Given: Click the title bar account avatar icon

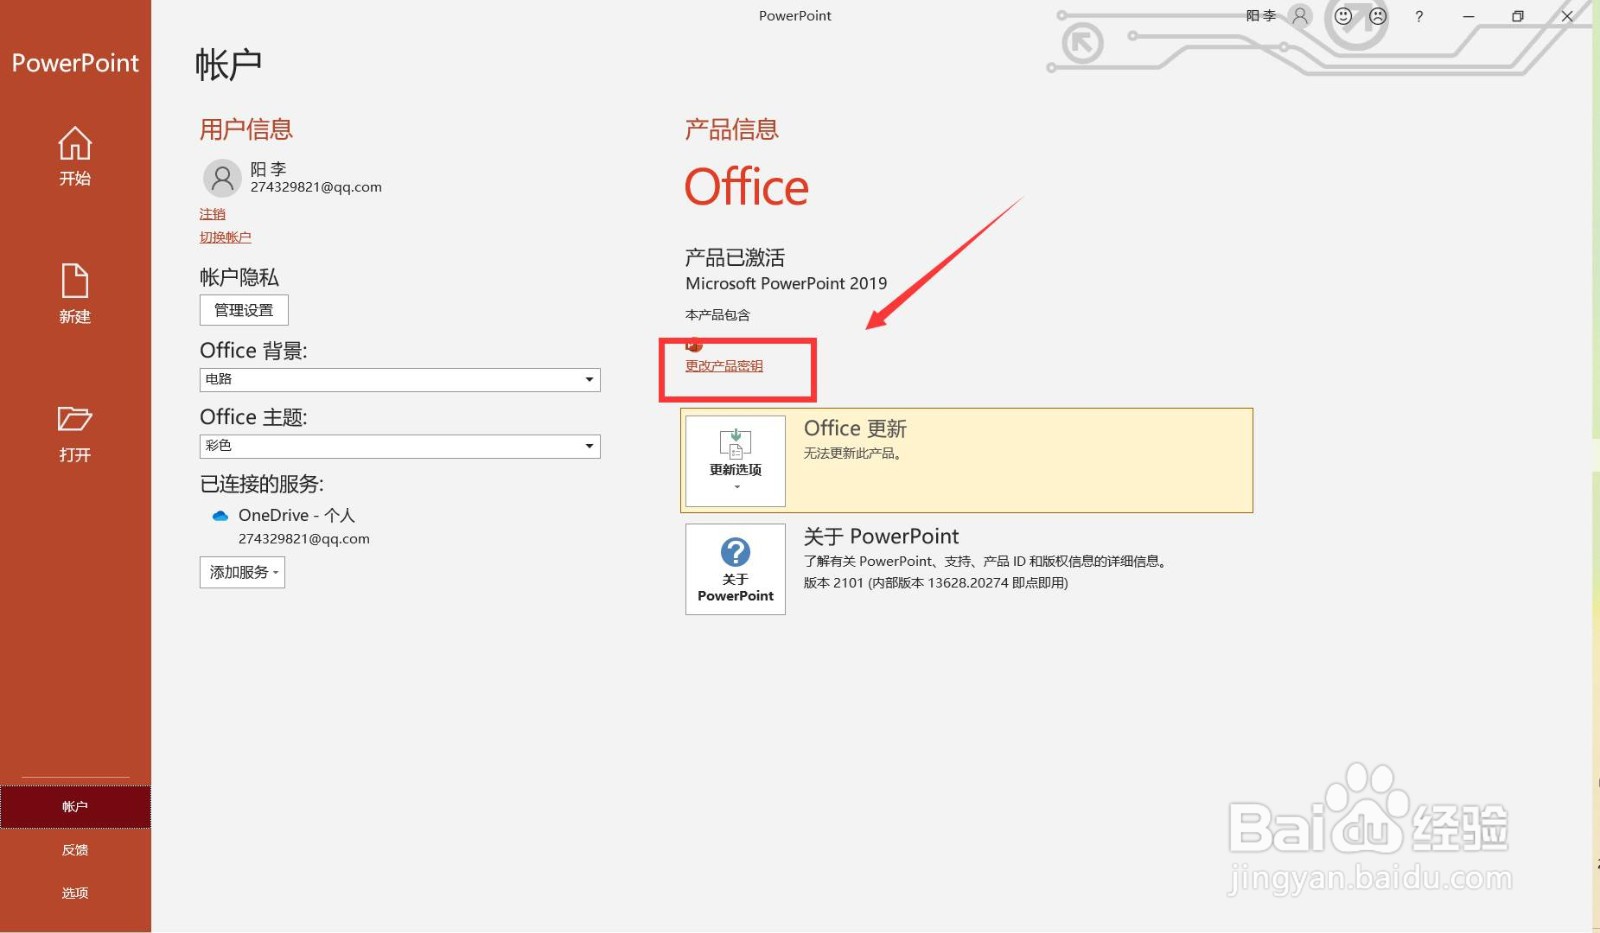Looking at the screenshot, I should coord(1300,16).
